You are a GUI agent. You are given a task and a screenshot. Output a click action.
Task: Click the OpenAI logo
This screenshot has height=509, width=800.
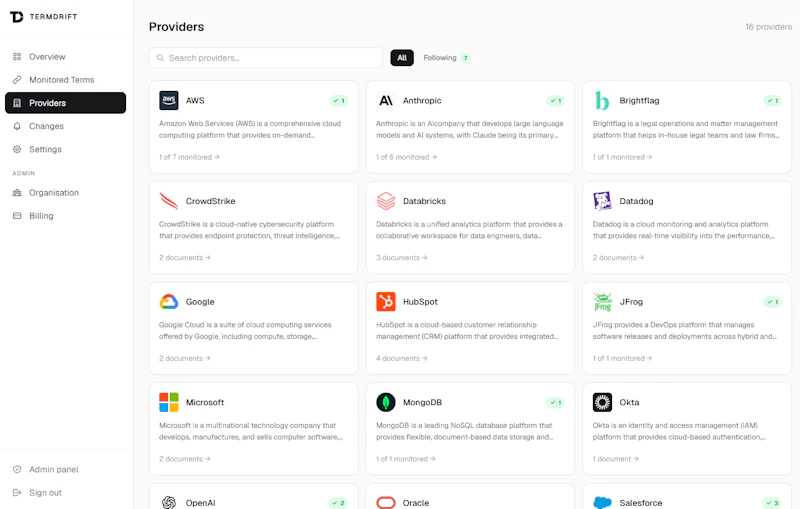point(169,502)
